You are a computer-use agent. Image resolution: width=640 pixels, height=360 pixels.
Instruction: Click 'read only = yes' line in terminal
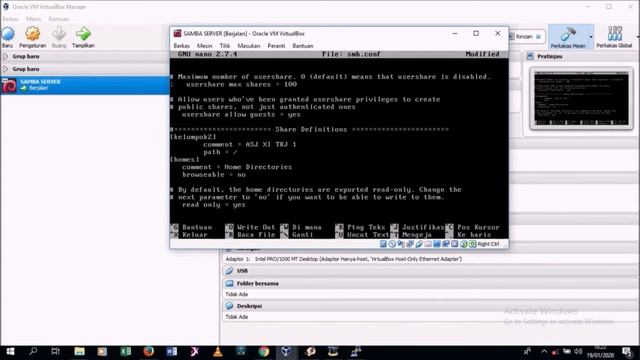point(214,204)
